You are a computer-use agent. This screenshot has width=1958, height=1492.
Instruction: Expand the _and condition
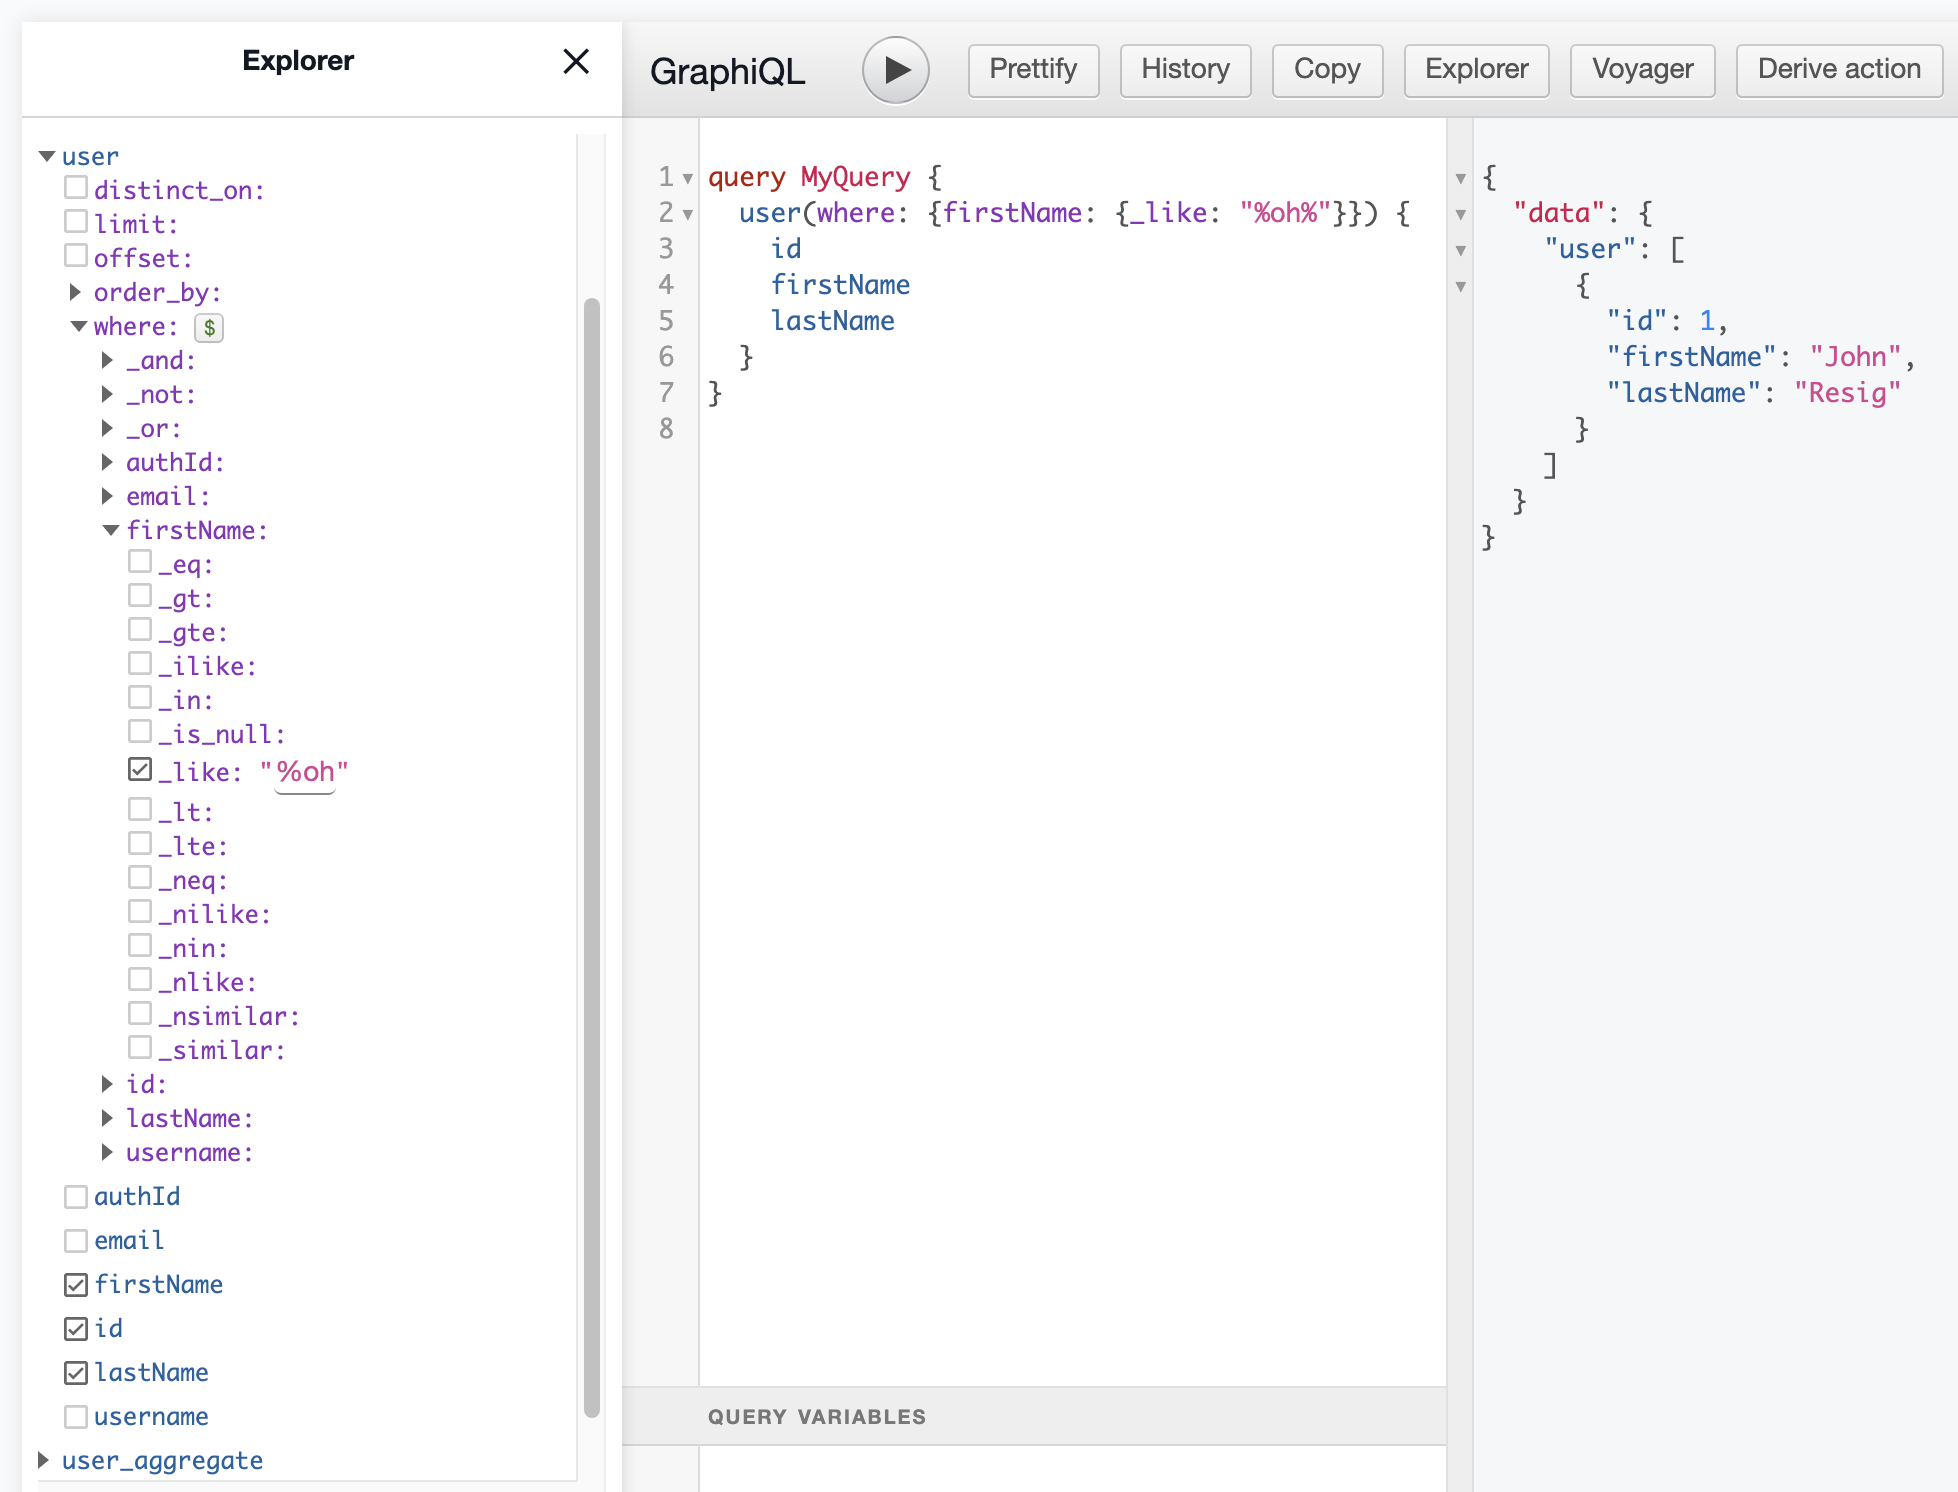107,360
